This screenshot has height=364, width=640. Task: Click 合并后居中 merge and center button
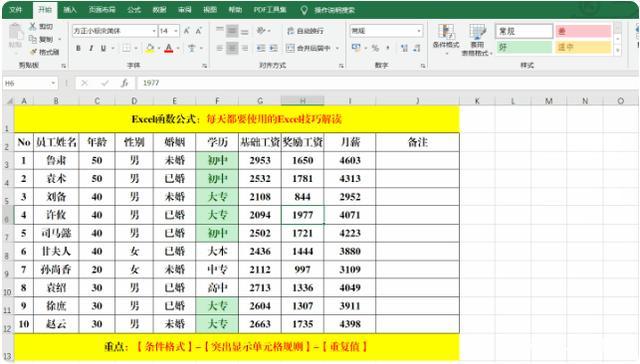tap(309, 48)
